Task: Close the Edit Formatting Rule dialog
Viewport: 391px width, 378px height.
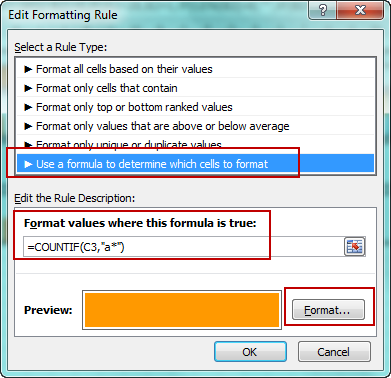Action: pos(361,11)
